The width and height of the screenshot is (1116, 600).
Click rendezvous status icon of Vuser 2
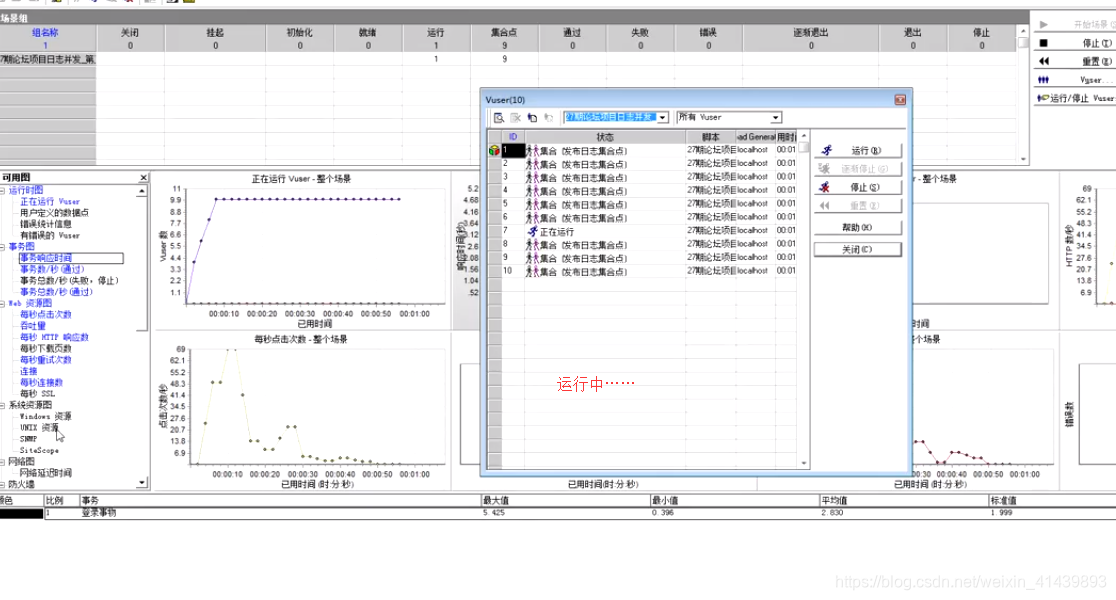[x=532, y=164]
